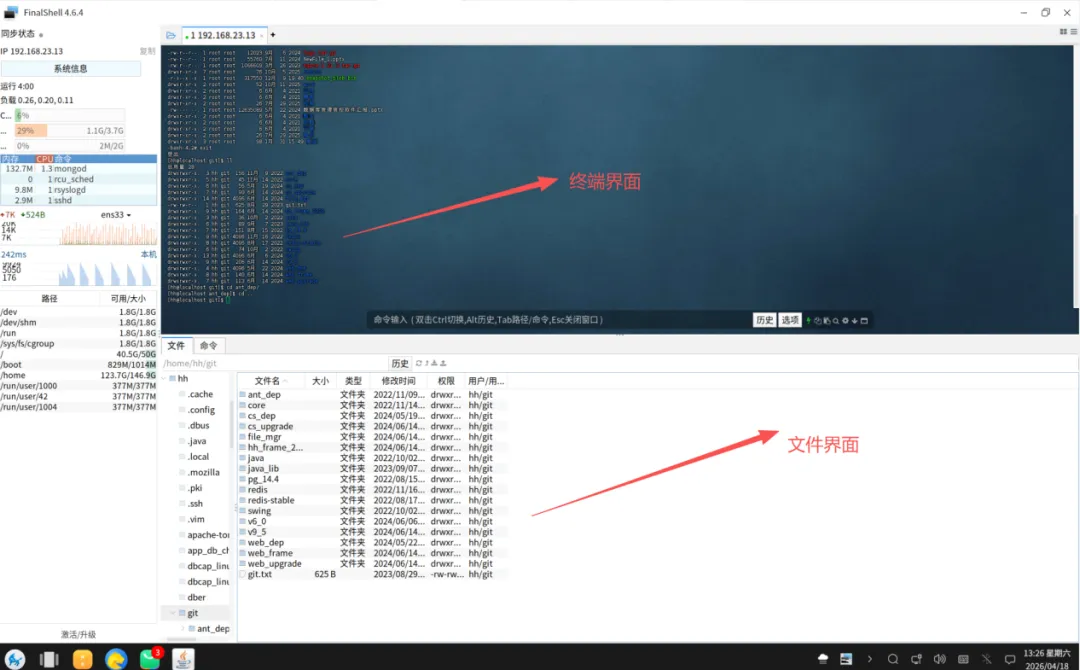Select the git.txt file row
Image resolution: width=1080 pixels, height=670 pixels.
pos(373,574)
